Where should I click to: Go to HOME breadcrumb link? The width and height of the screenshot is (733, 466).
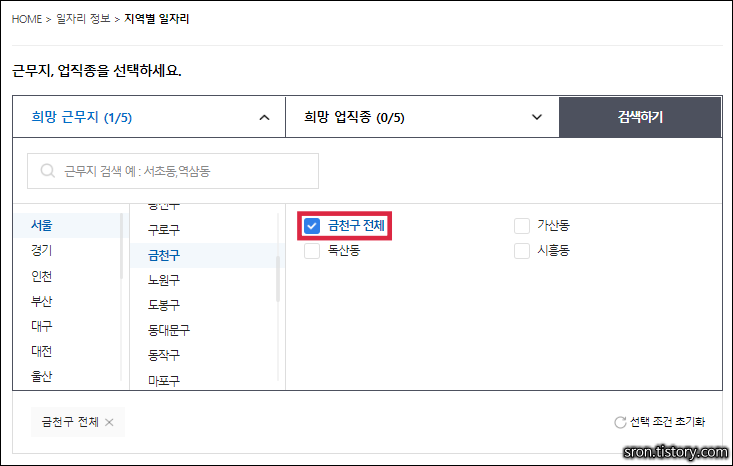[x=27, y=19]
